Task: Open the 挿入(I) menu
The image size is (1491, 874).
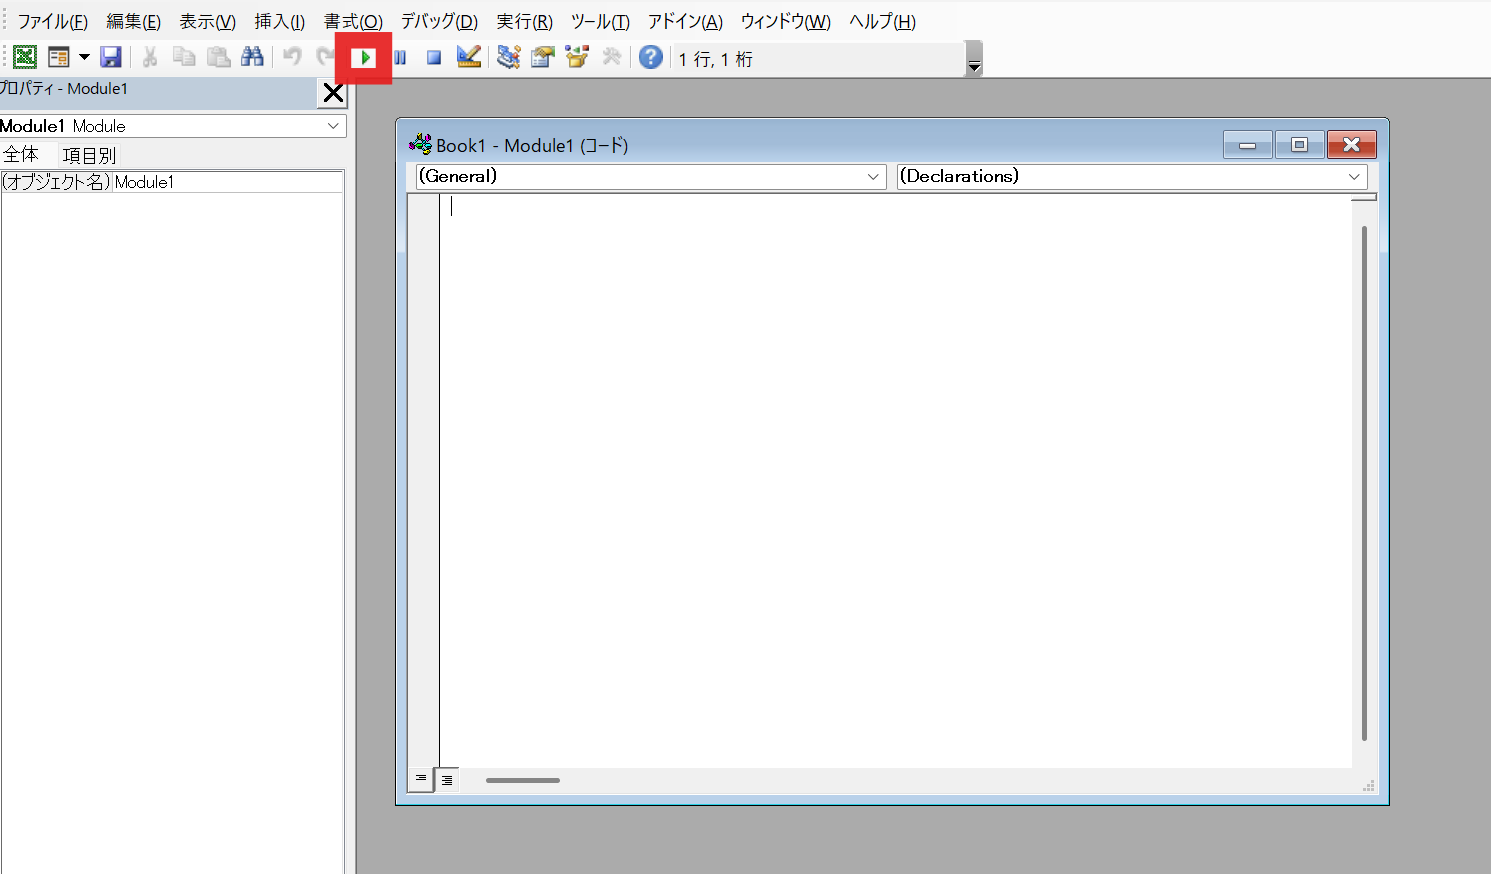Action: point(279,22)
